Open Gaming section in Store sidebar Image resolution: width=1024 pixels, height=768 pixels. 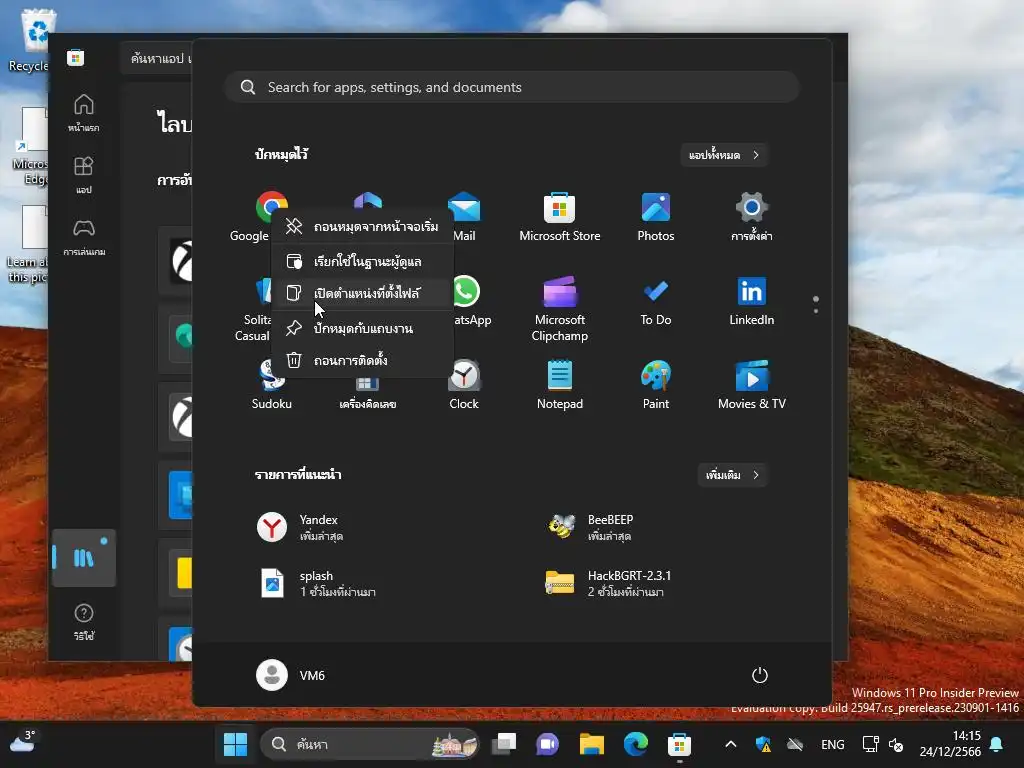click(x=84, y=236)
